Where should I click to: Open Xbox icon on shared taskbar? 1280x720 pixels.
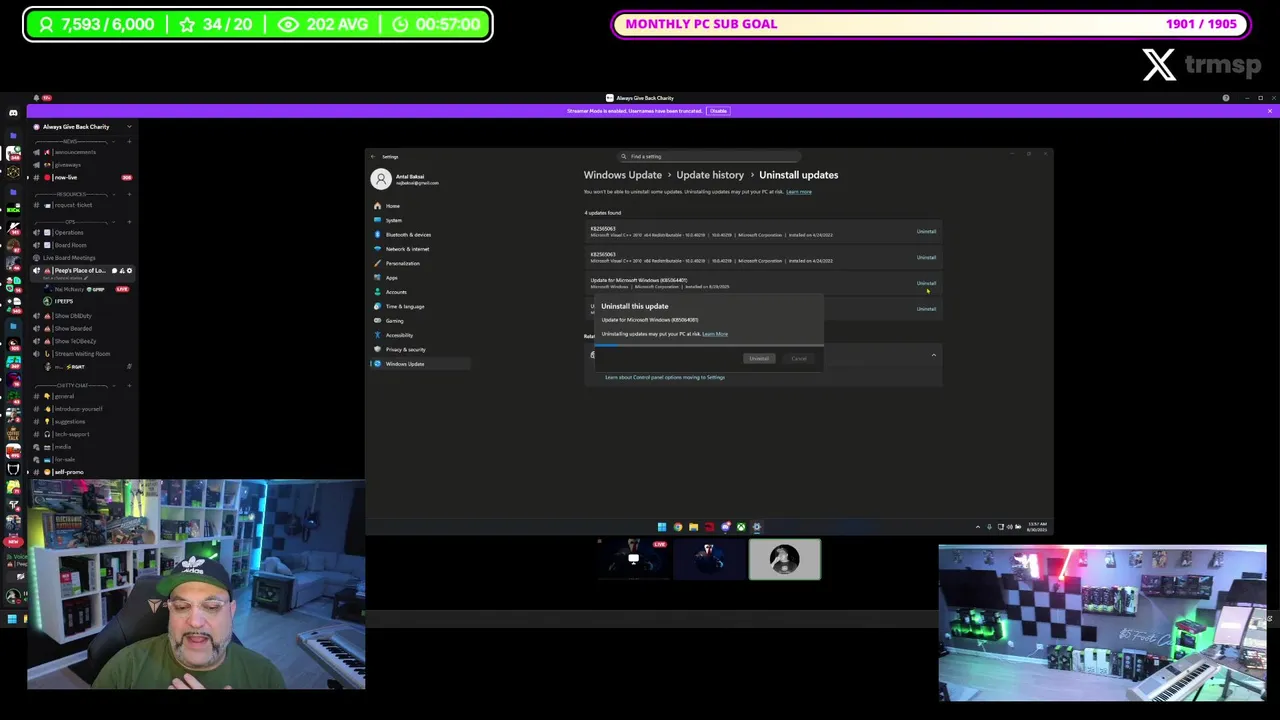(x=741, y=527)
